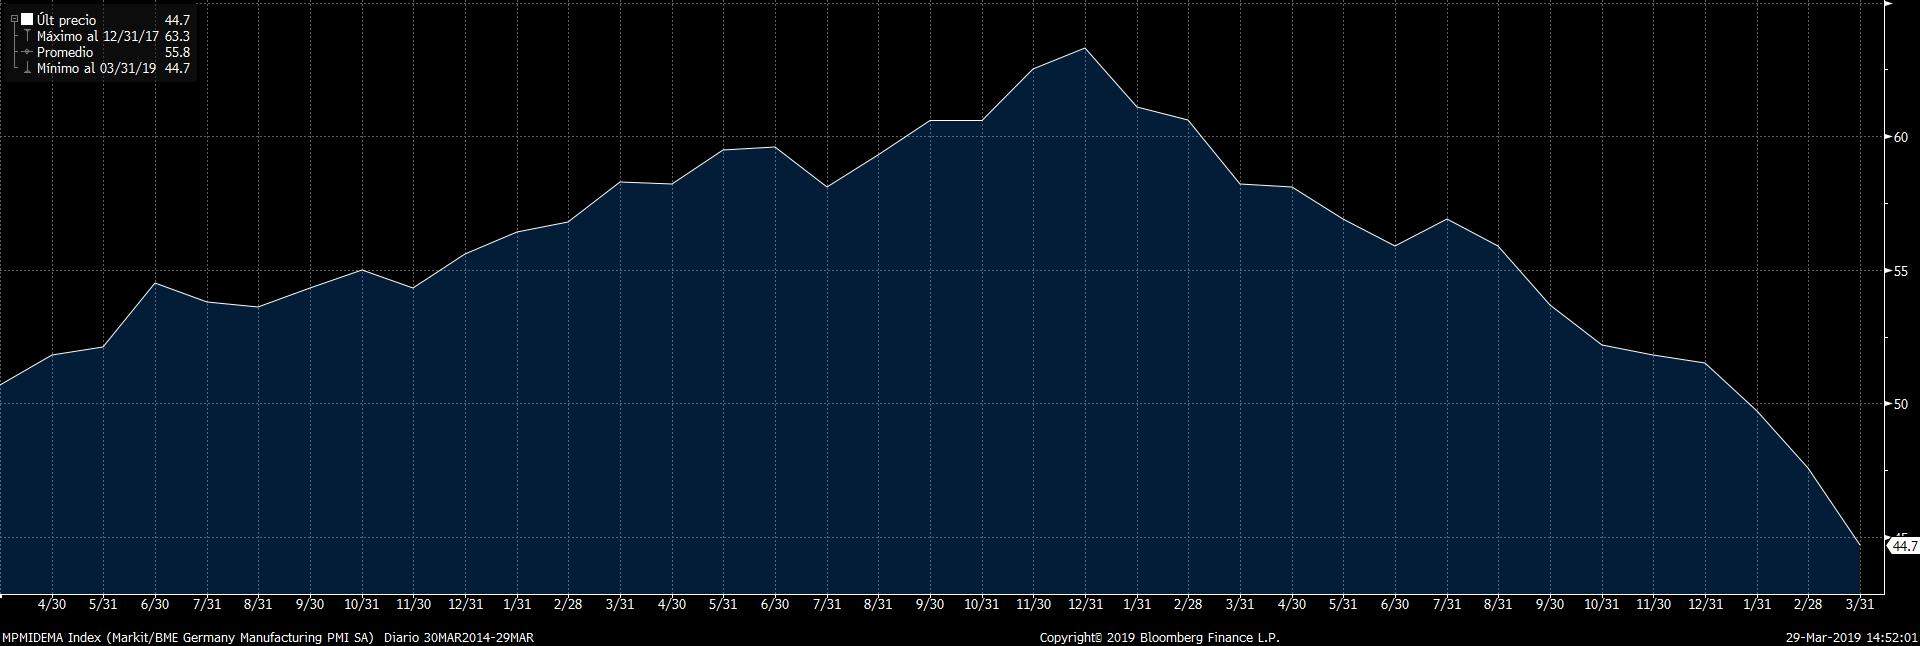
Task: Select the Máximo al 12/31/17 legend label
Action: click(98, 36)
